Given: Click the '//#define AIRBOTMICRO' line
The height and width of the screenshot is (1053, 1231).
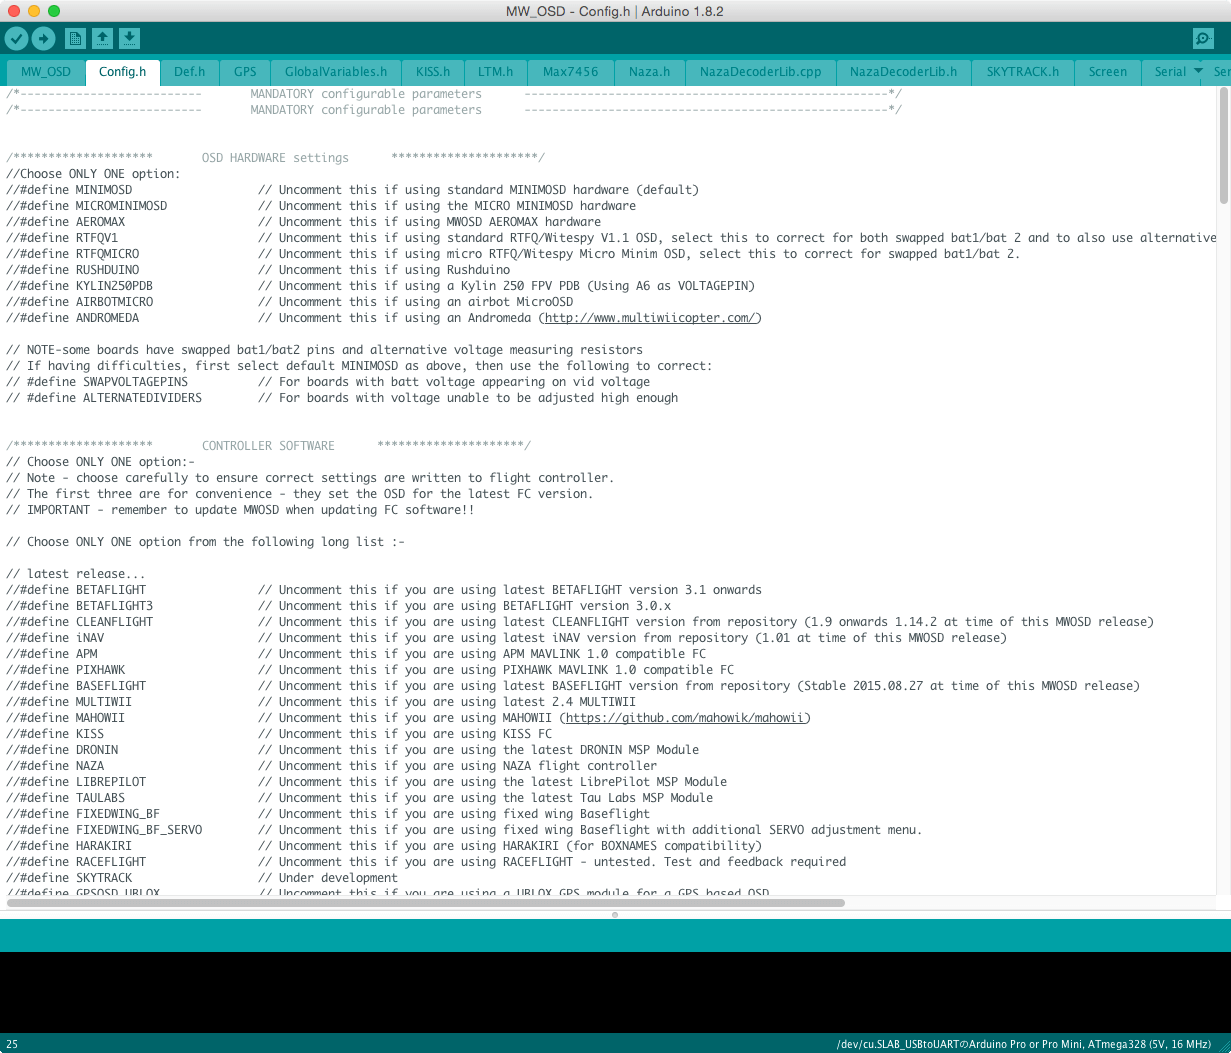Looking at the screenshot, I should [x=290, y=302].
